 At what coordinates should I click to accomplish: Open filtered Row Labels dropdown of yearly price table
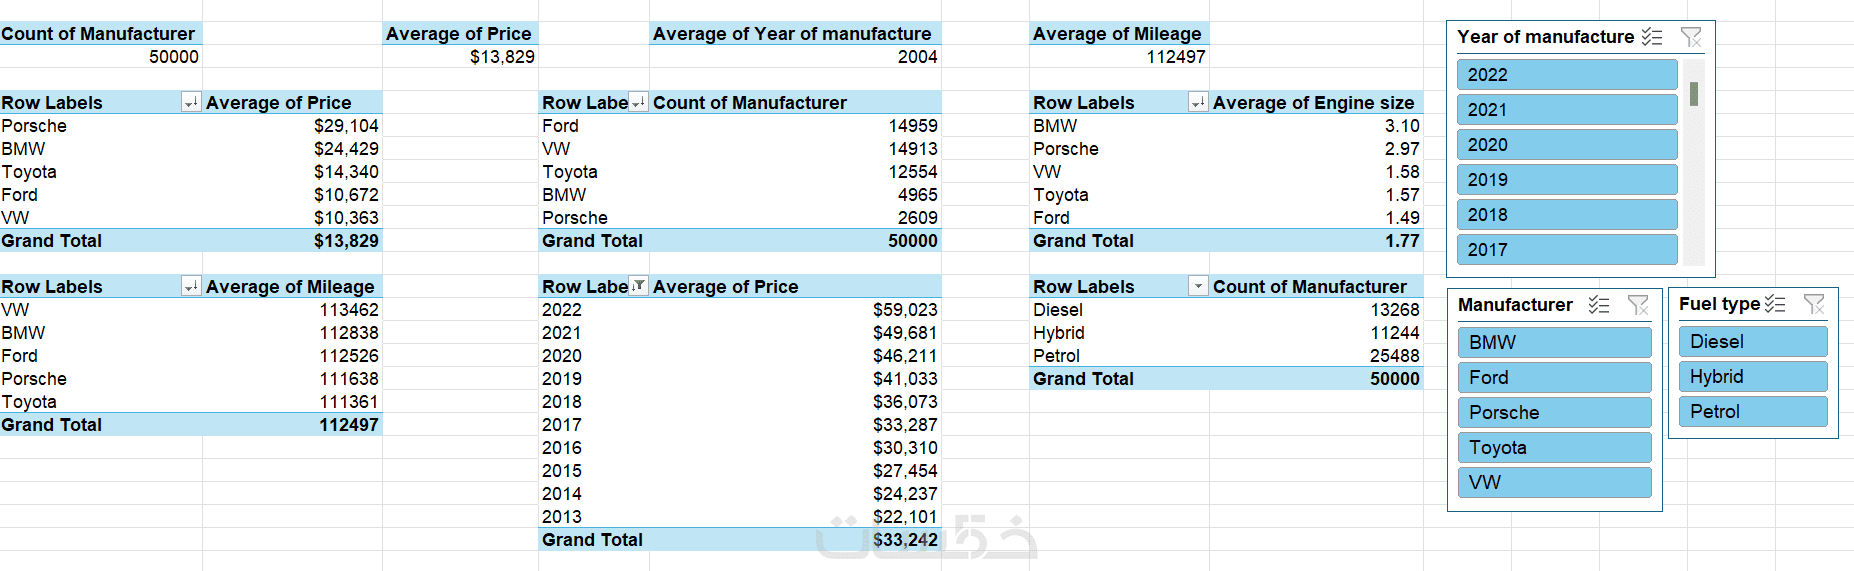pos(638,286)
